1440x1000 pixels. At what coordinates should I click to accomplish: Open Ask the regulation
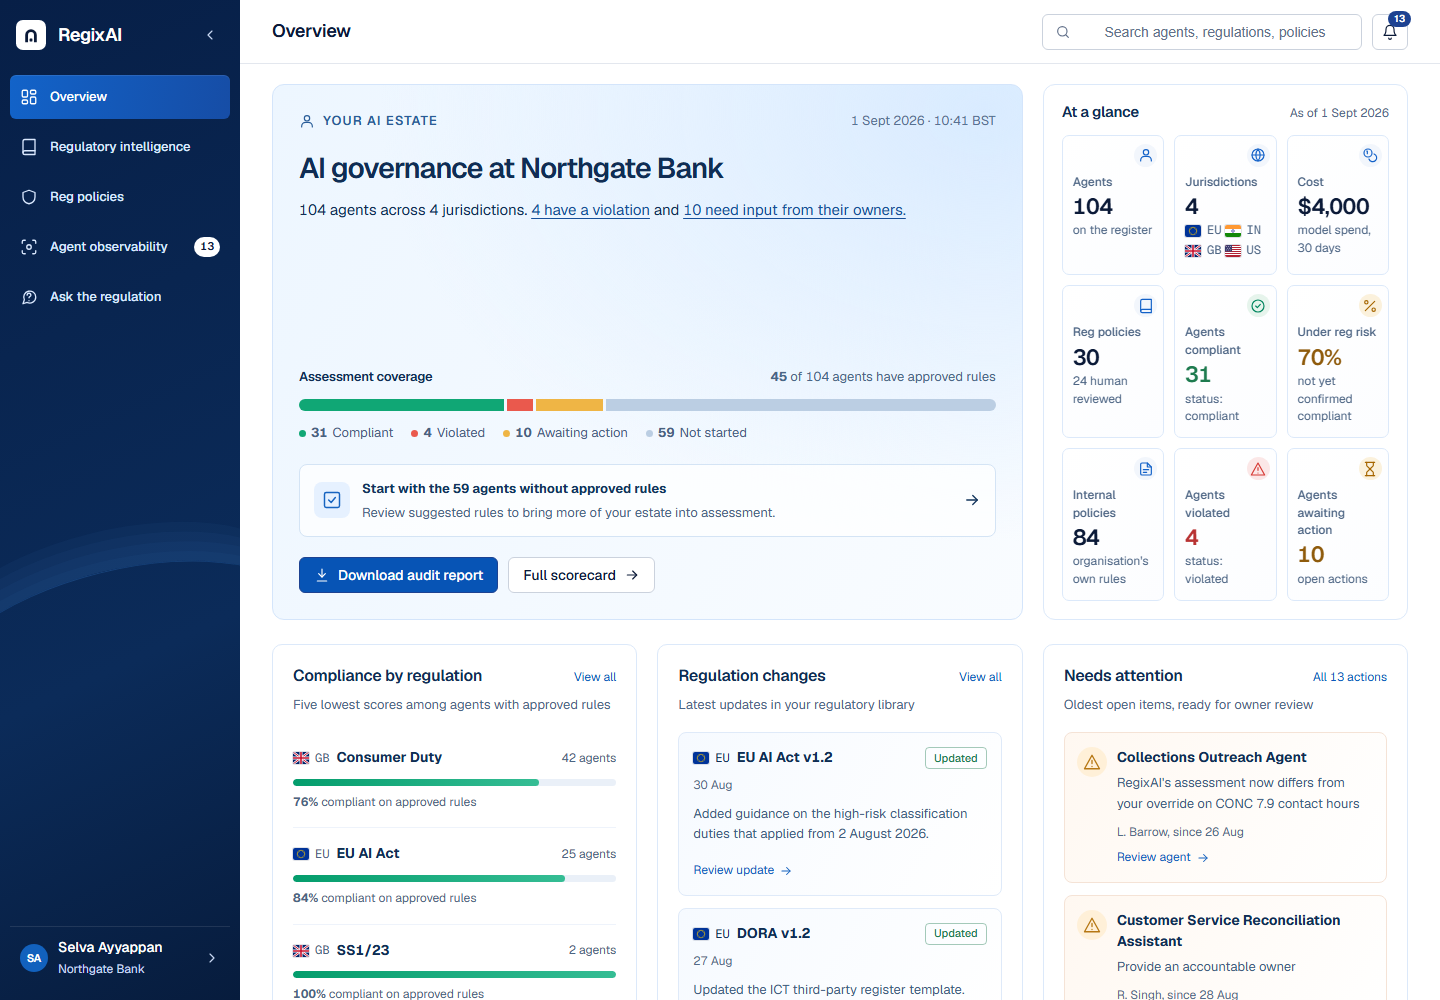click(x=120, y=297)
